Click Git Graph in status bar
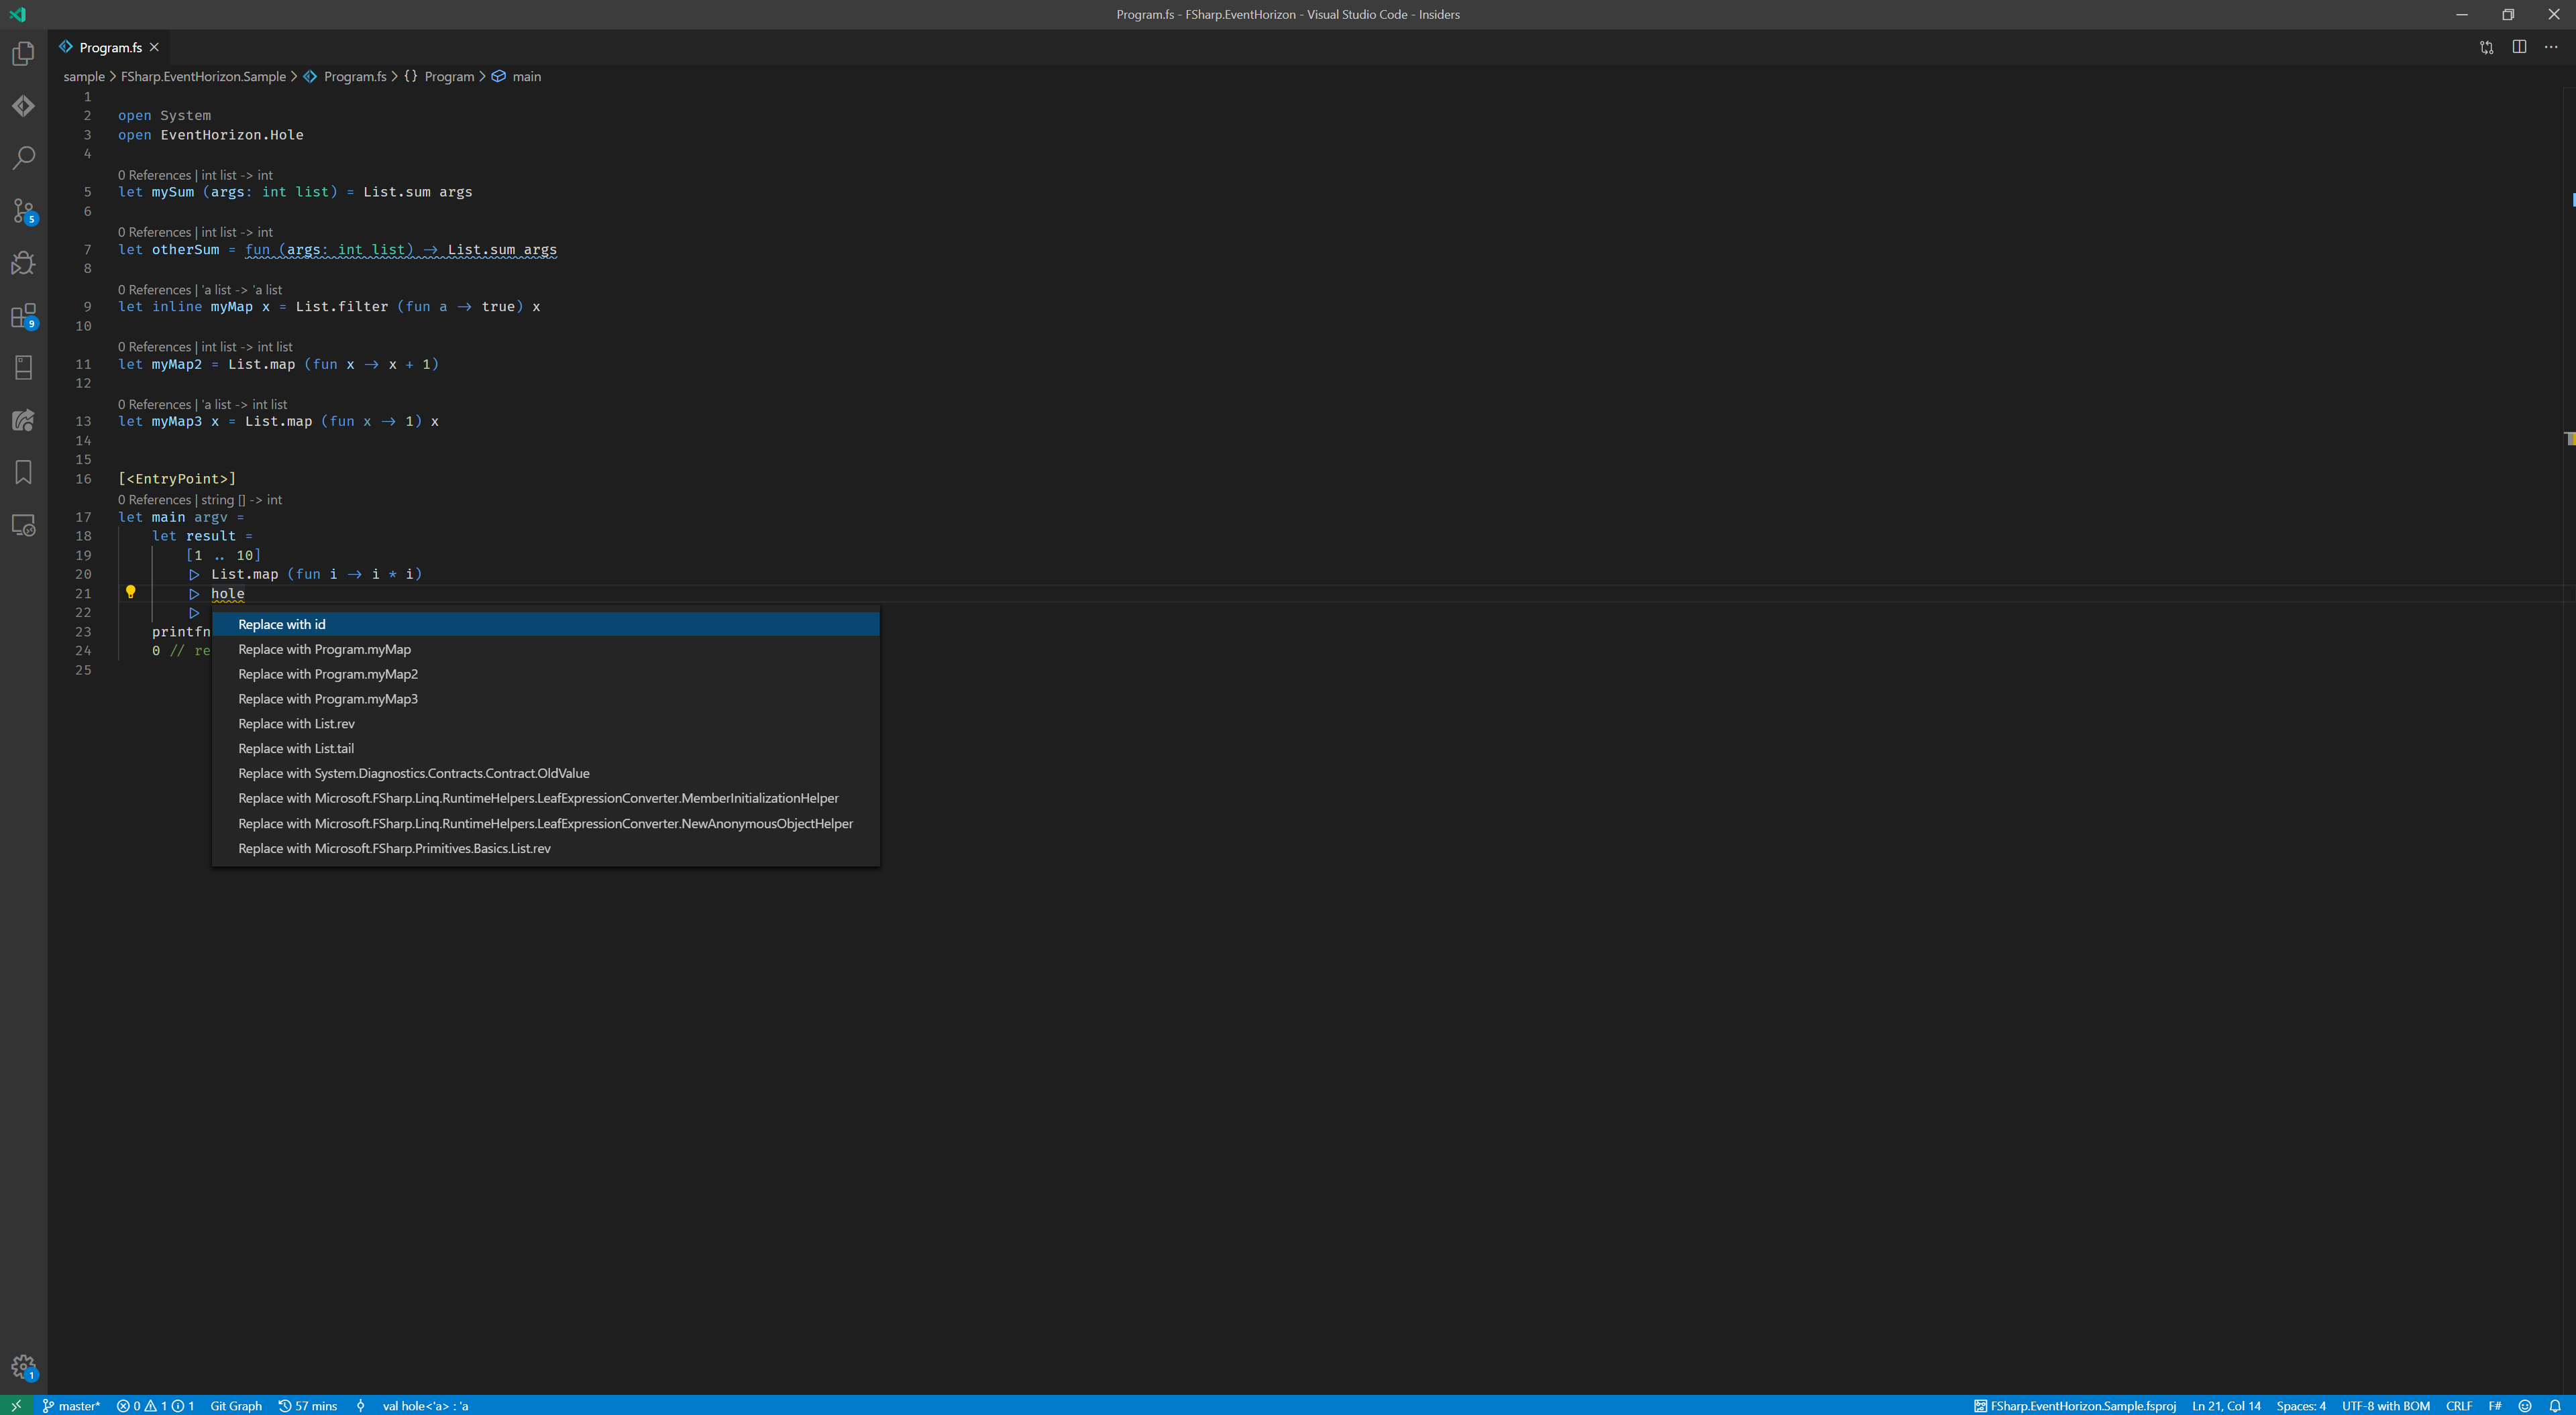The image size is (2576, 1415). coord(235,1405)
